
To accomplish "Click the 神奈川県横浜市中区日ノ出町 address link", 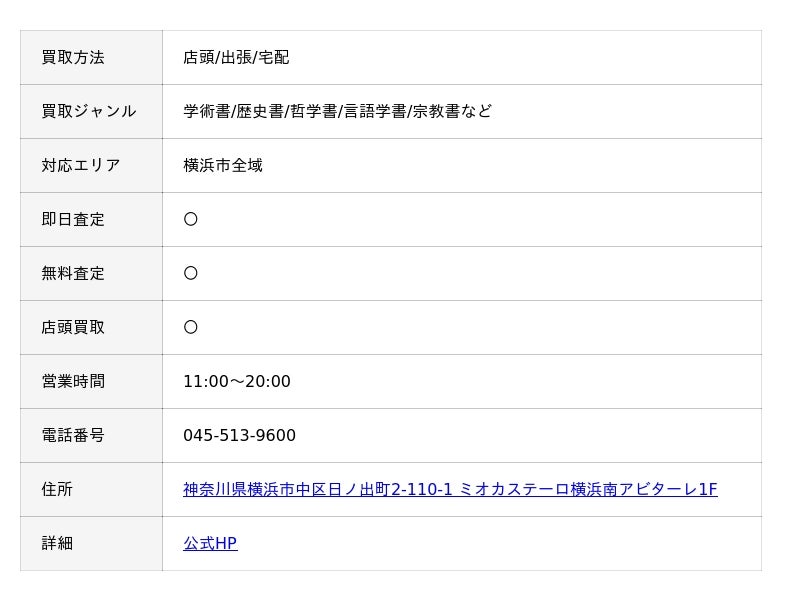I will 450,489.
